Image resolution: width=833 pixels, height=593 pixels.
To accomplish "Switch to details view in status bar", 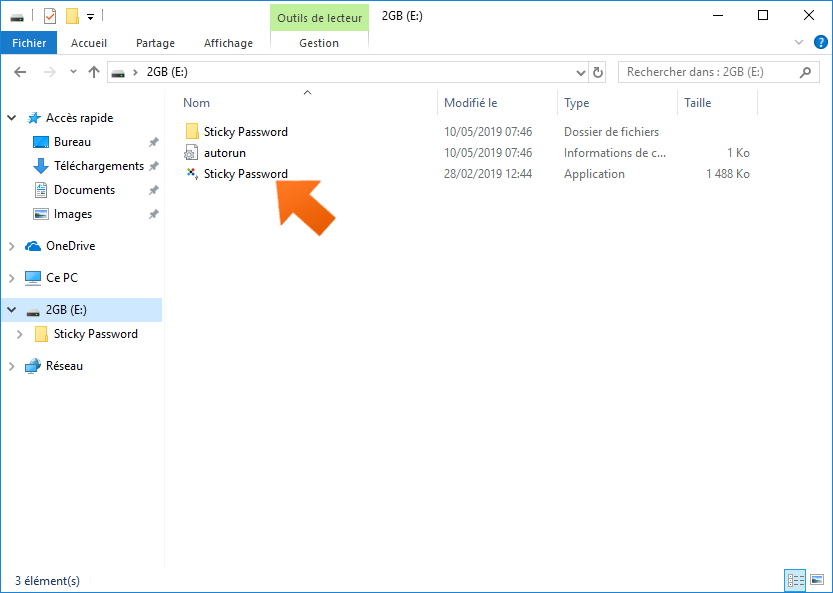I will [x=795, y=580].
